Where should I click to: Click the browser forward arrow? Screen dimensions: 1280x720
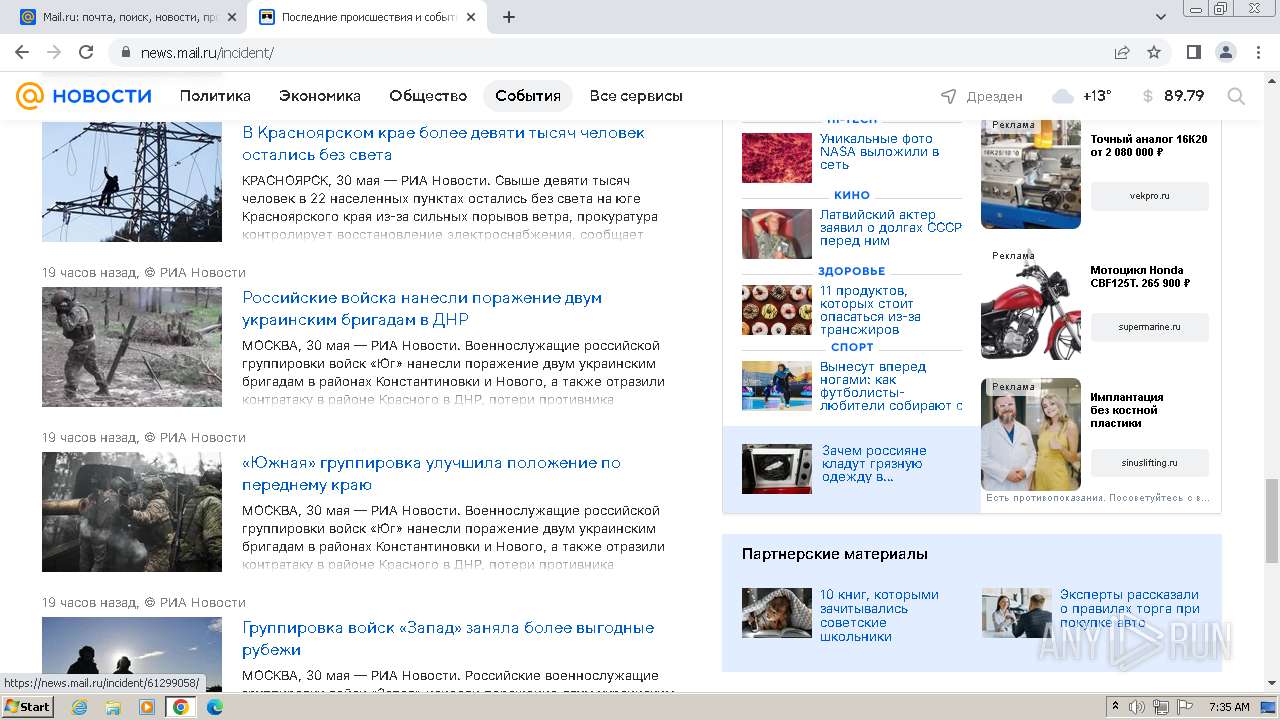click(54, 52)
